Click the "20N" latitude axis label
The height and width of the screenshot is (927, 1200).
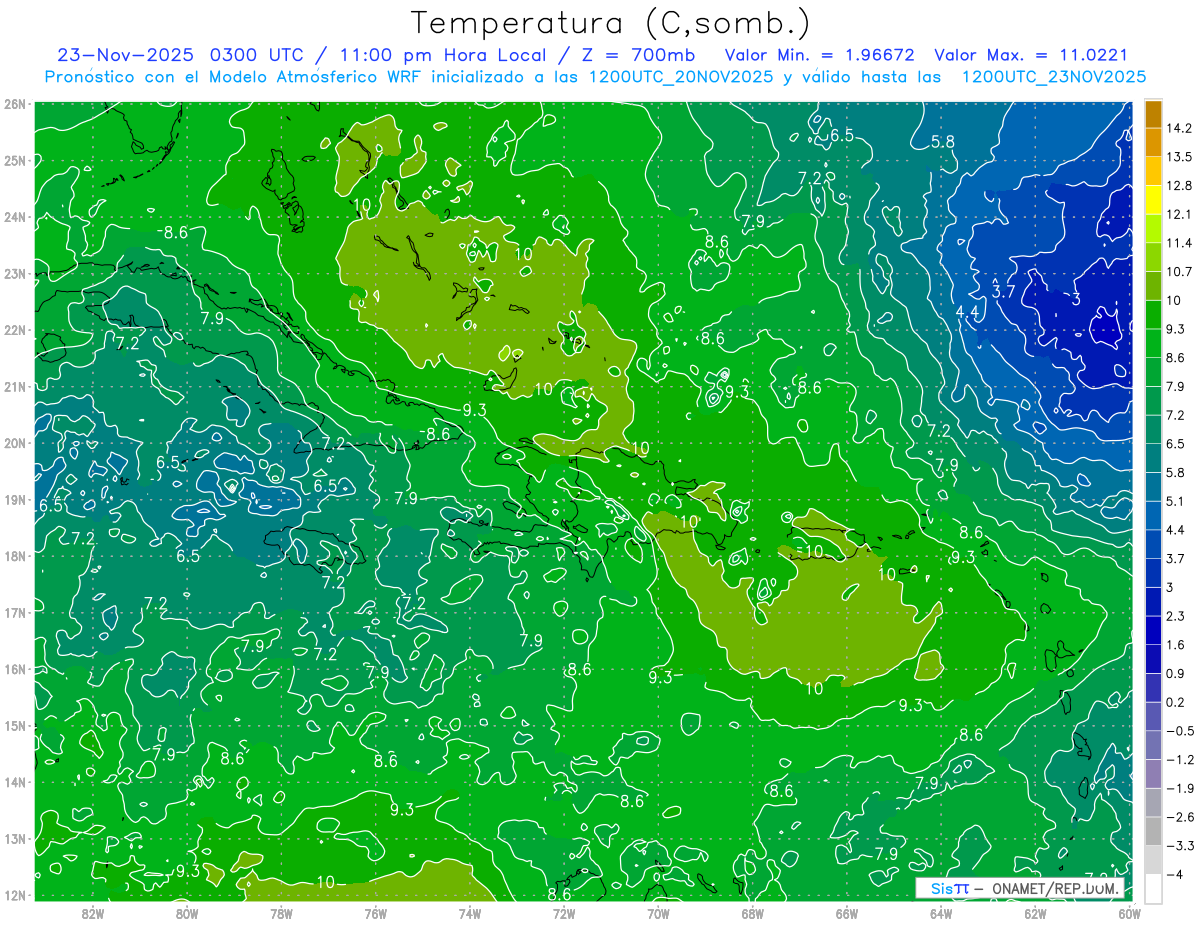[x=15, y=443]
